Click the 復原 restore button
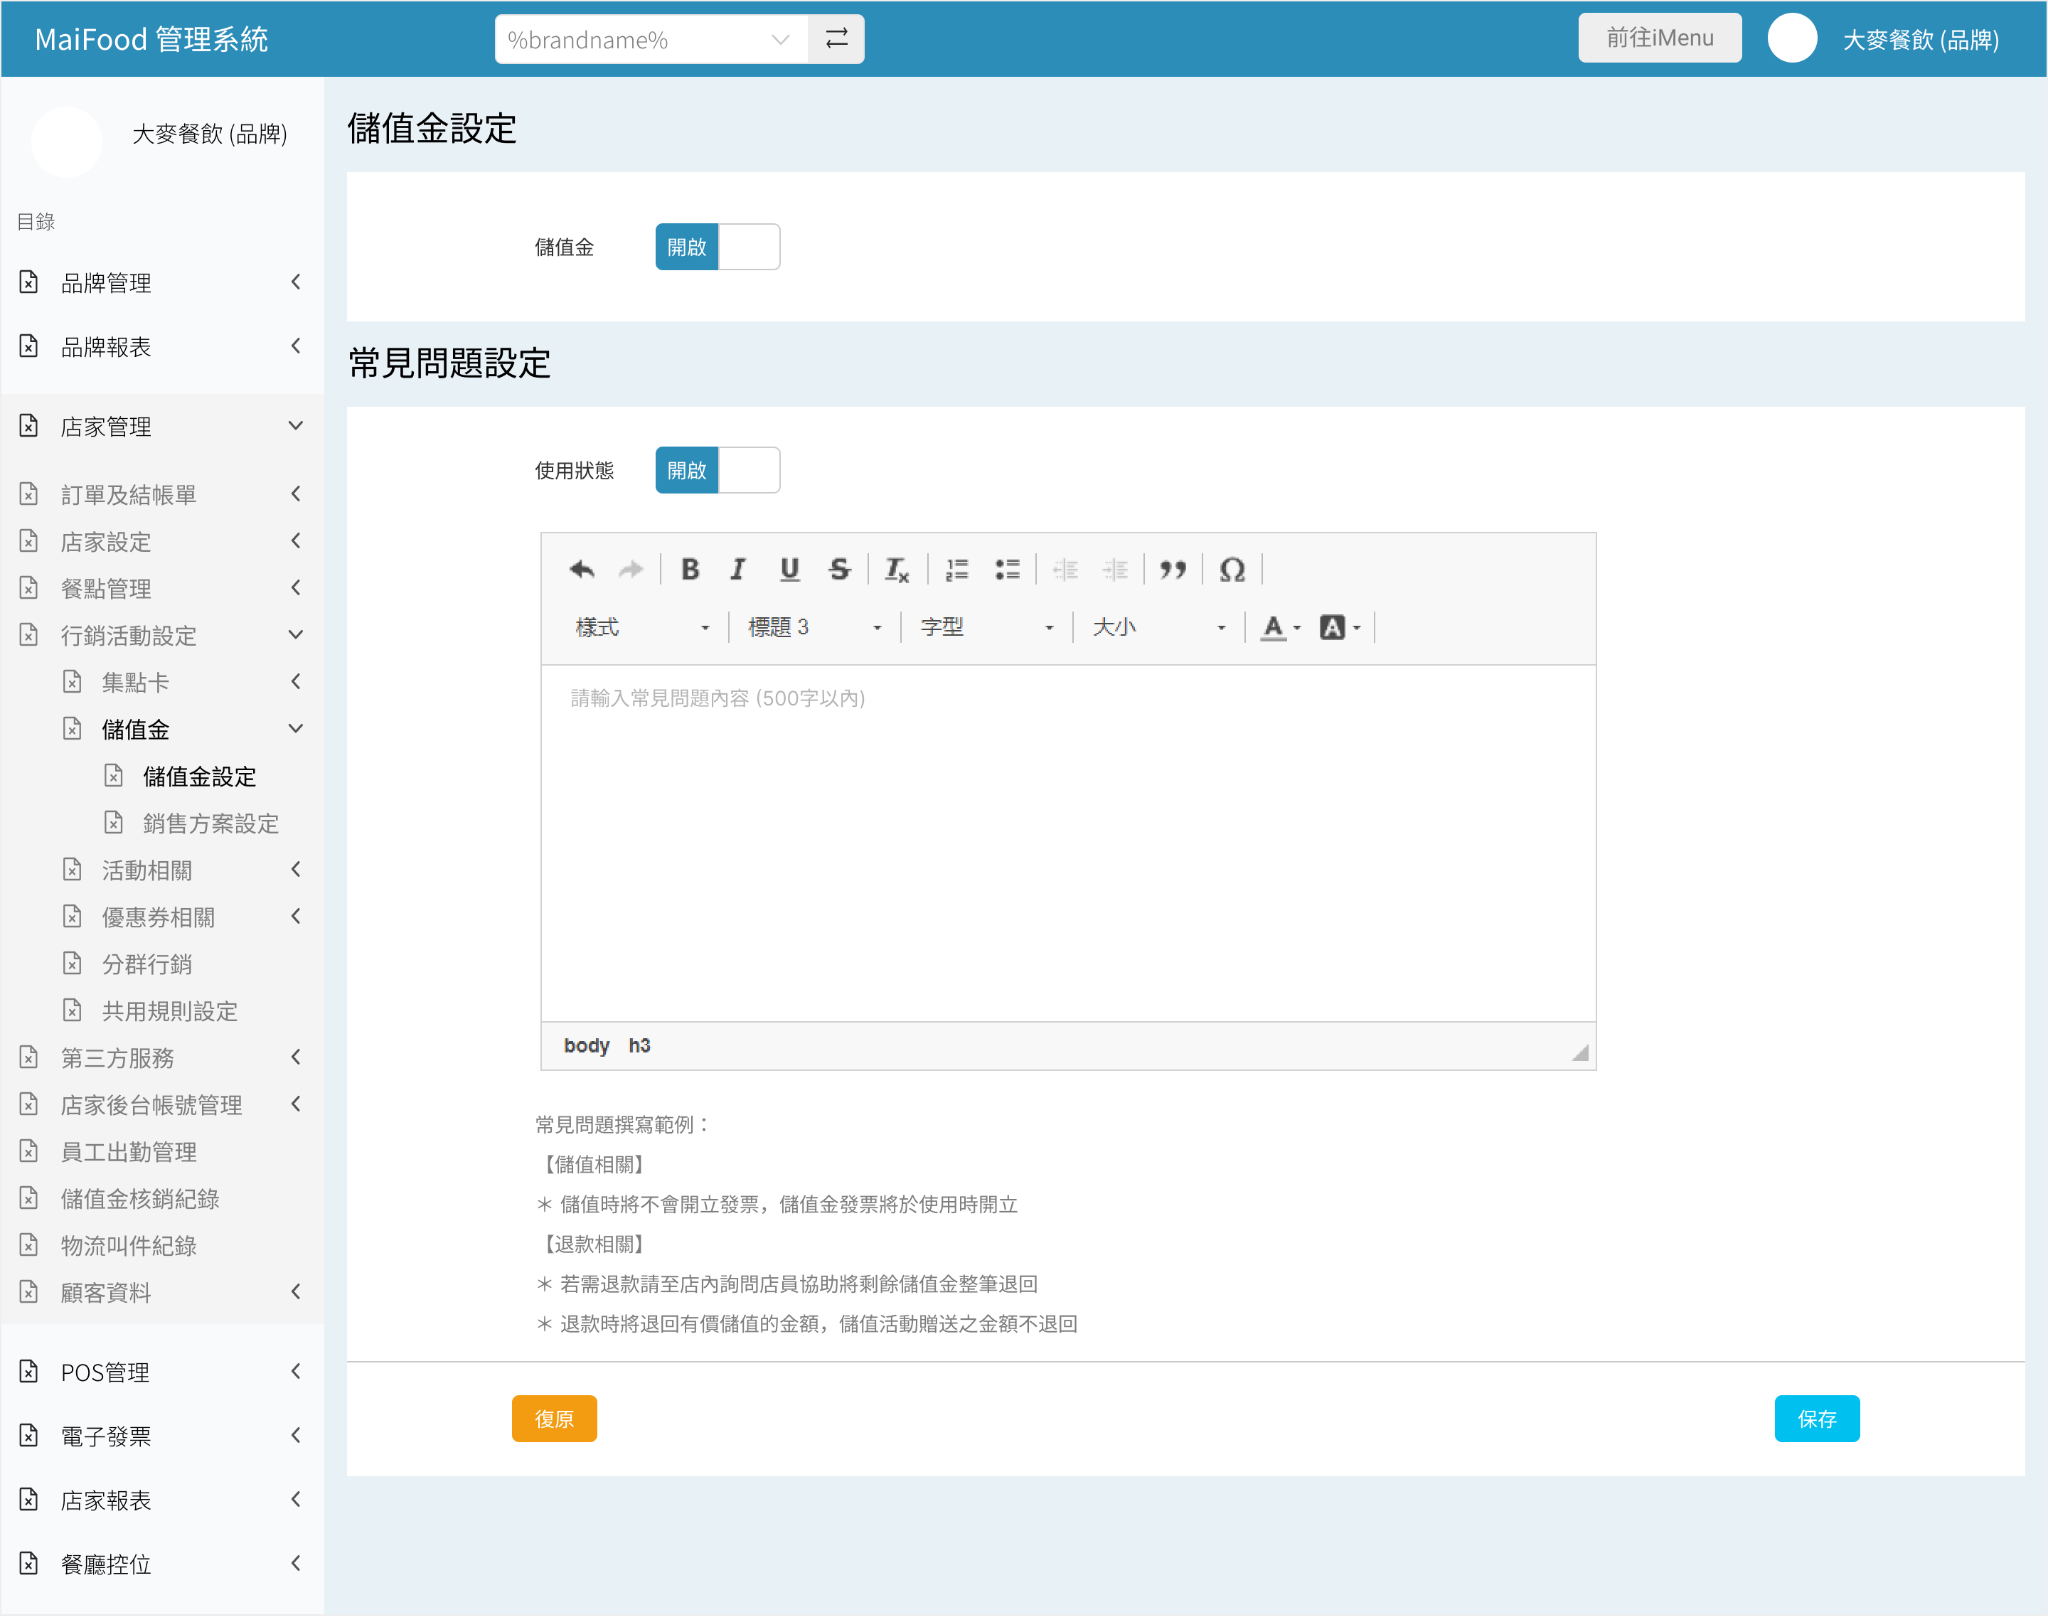Image resolution: width=2048 pixels, height=1616 pixels. pyautogui.click(x=554, y=1418)
